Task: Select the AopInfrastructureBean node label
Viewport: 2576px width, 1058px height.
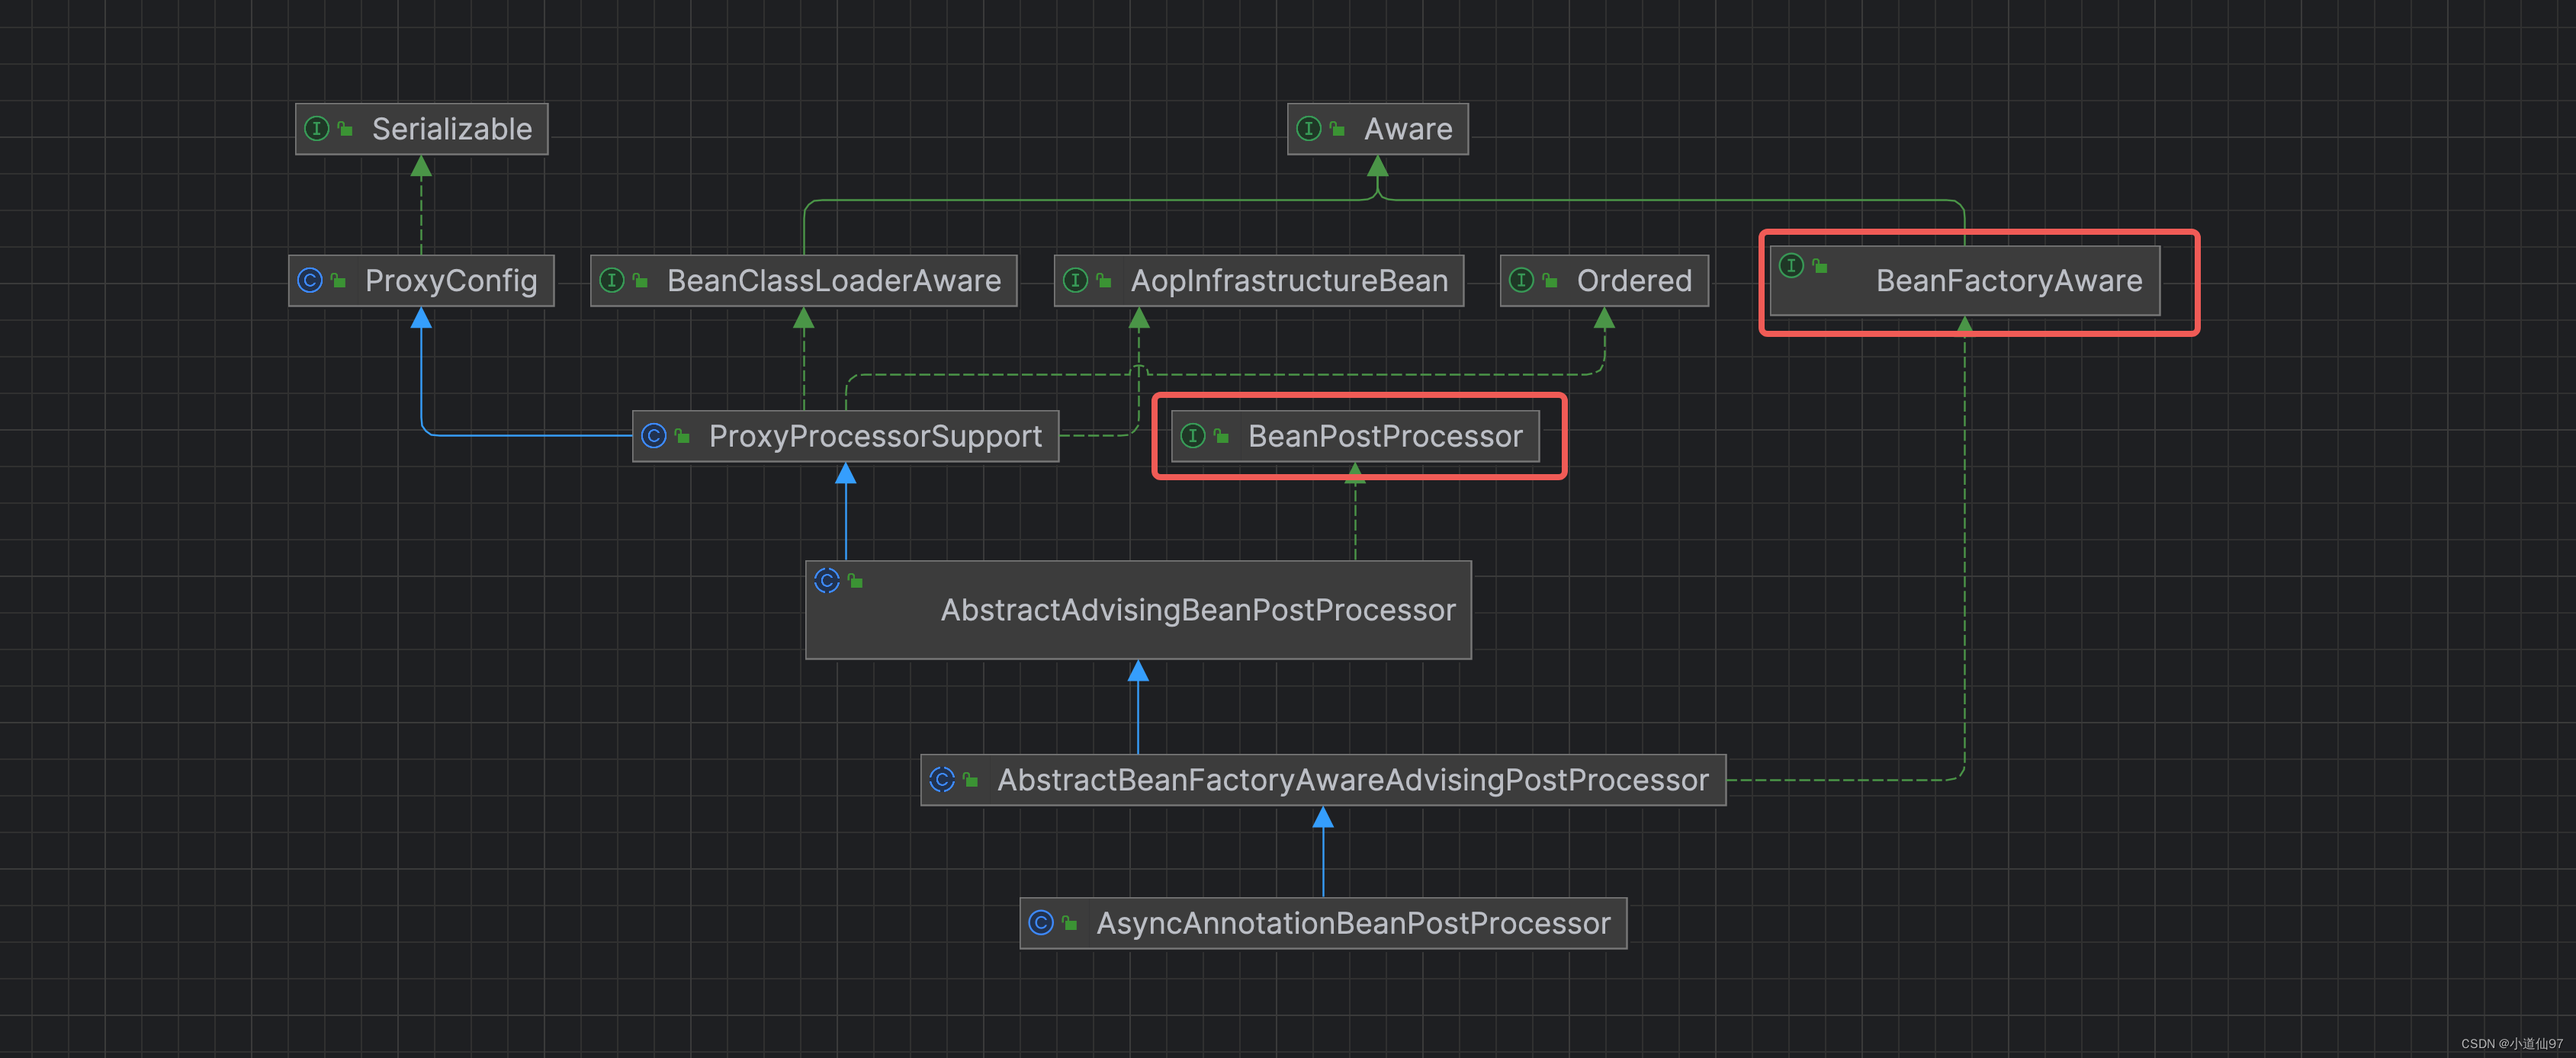Action: pos(1289,281)
